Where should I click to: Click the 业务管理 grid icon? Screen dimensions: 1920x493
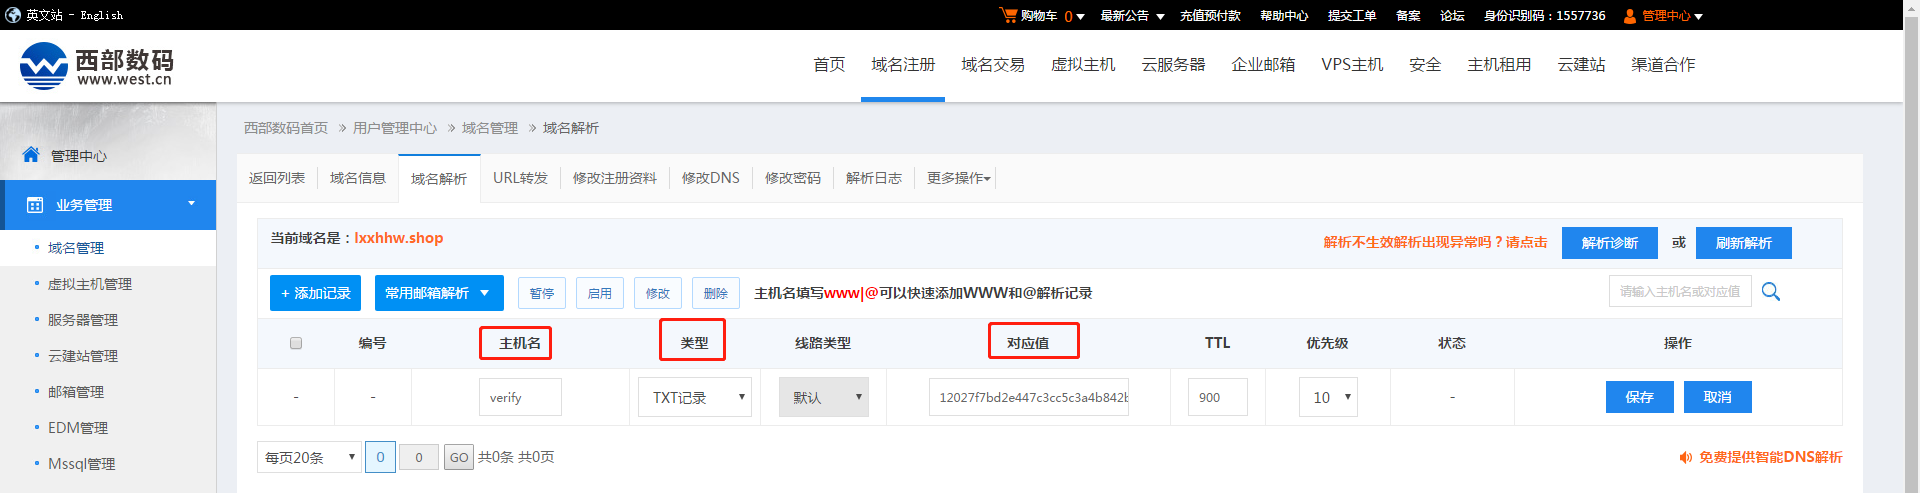click(35, 205)
